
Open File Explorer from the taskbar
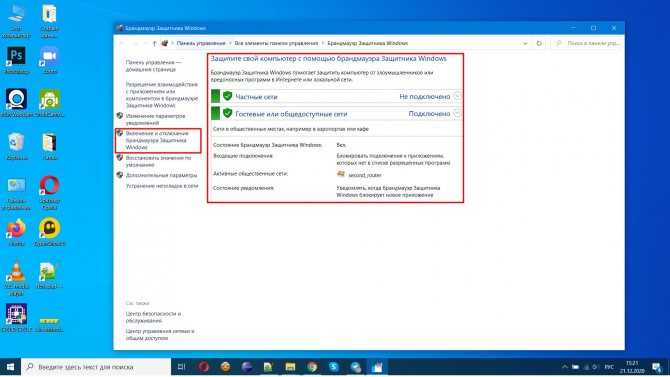click(290, 367)
